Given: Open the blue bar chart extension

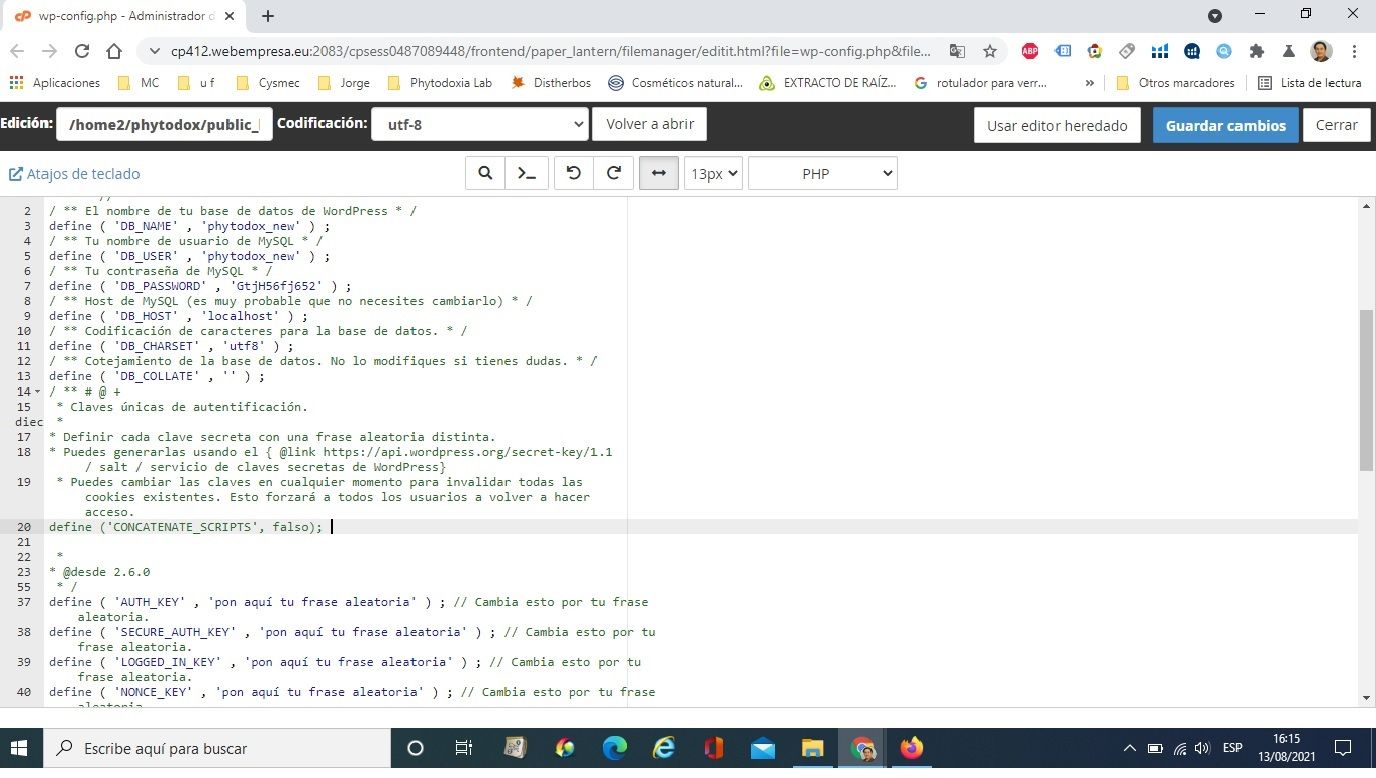Looking at the screenshot, I should [1159, 51].
